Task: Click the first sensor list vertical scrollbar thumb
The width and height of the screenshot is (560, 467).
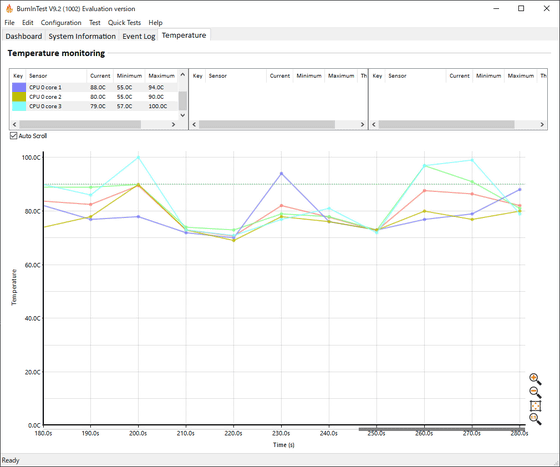Action: coord(182,100)
